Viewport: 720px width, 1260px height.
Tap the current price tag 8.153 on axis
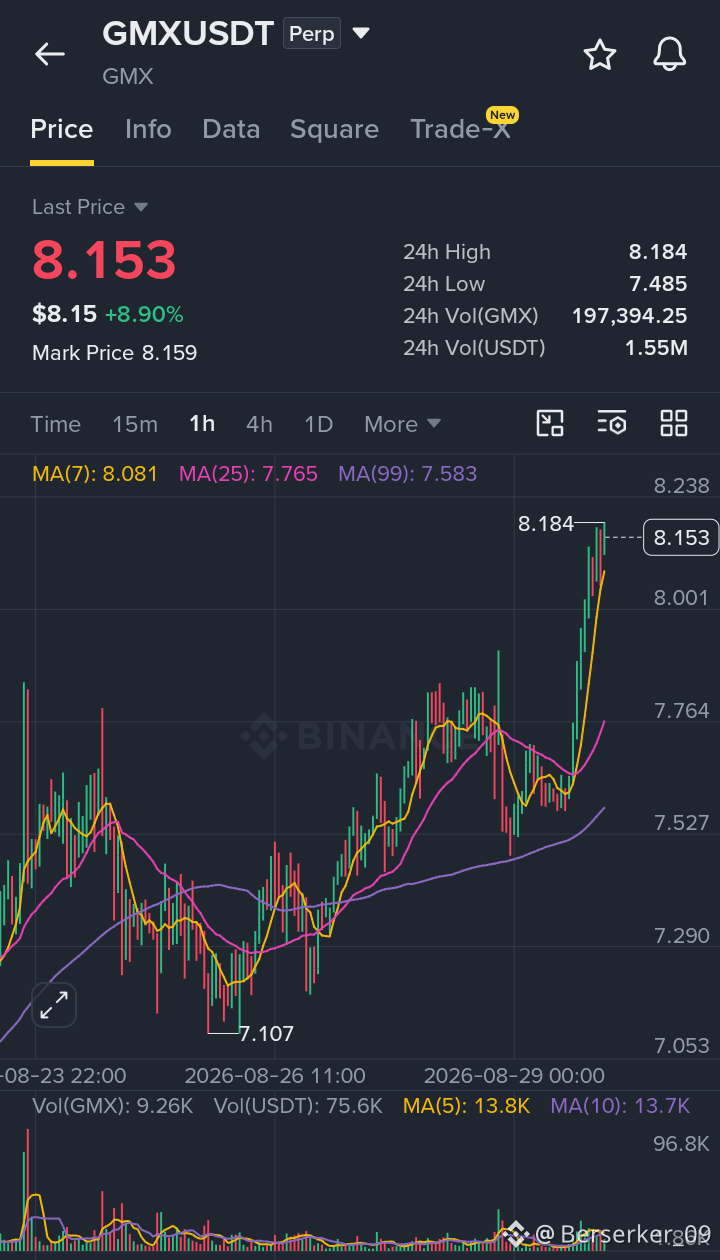[681, 538]
